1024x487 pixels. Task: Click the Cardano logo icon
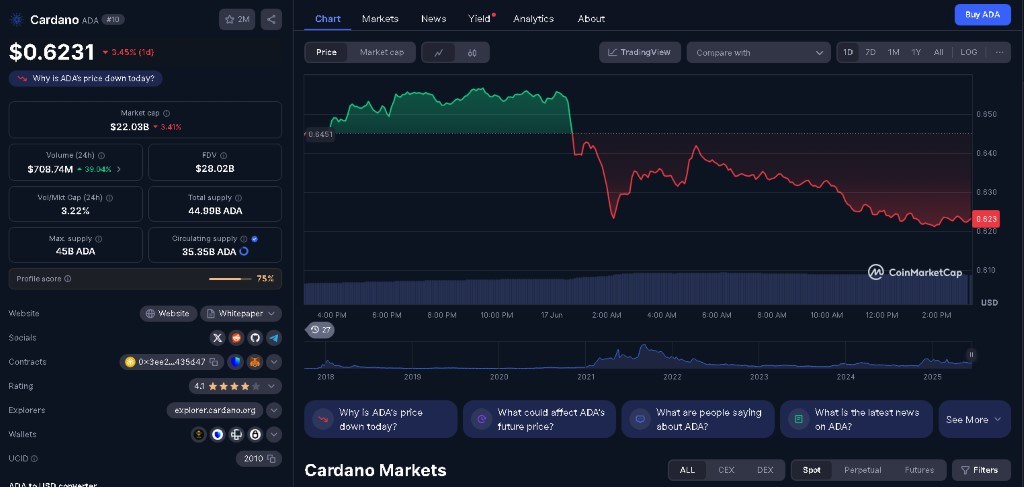click(16, 20)
